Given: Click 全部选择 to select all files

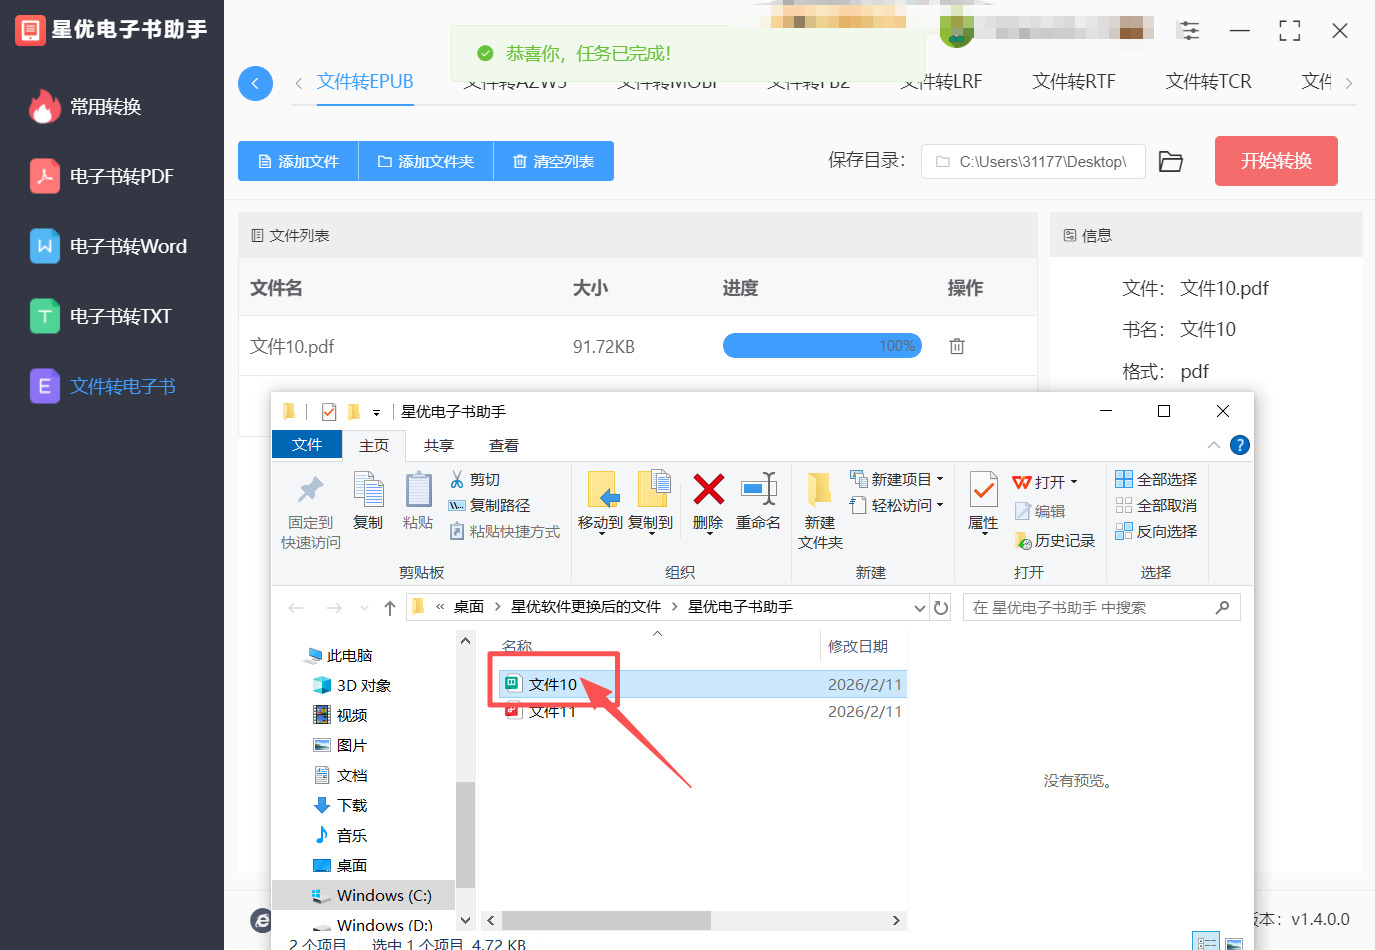Looking at the screenshot, I should click(1156, 478).
